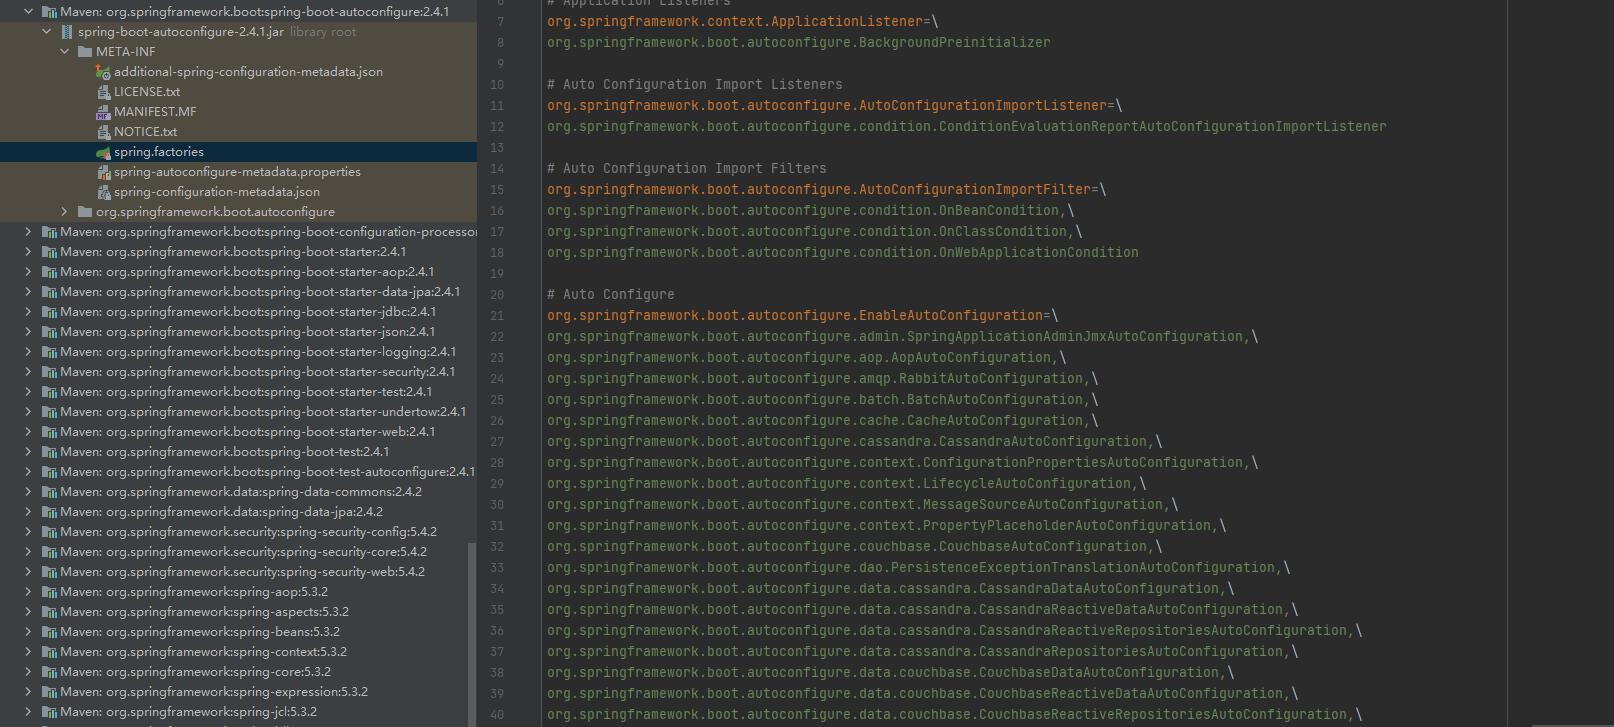Click line number 15 in the gutter
This screenshot has height=727, width=1614.
[497, 190]
